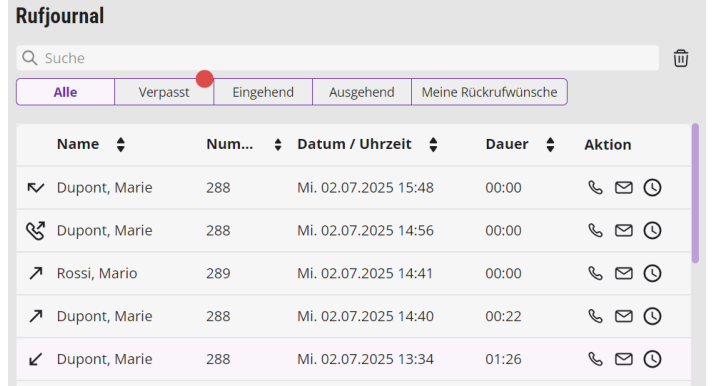Click clock icon in the 15:48 row
The width and height of the screenshot is (717, 386).
[x=653, y=188]
